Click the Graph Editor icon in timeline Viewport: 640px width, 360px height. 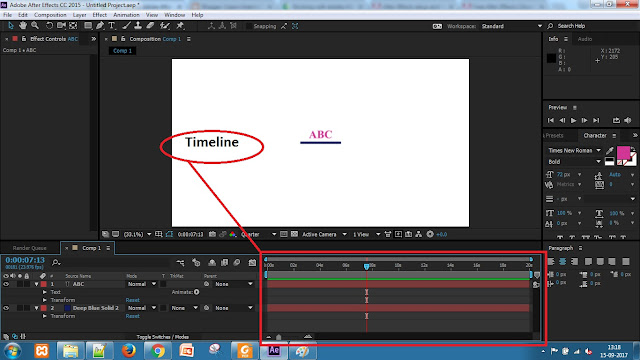[252, 262]
